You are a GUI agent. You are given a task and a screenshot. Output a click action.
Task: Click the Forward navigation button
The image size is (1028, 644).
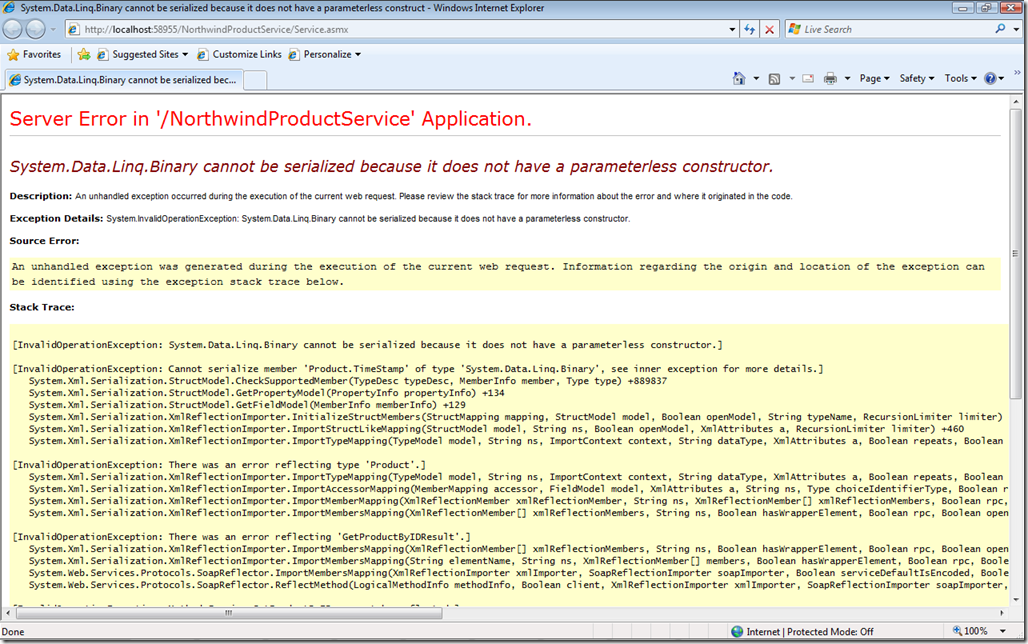coord(35,29)
